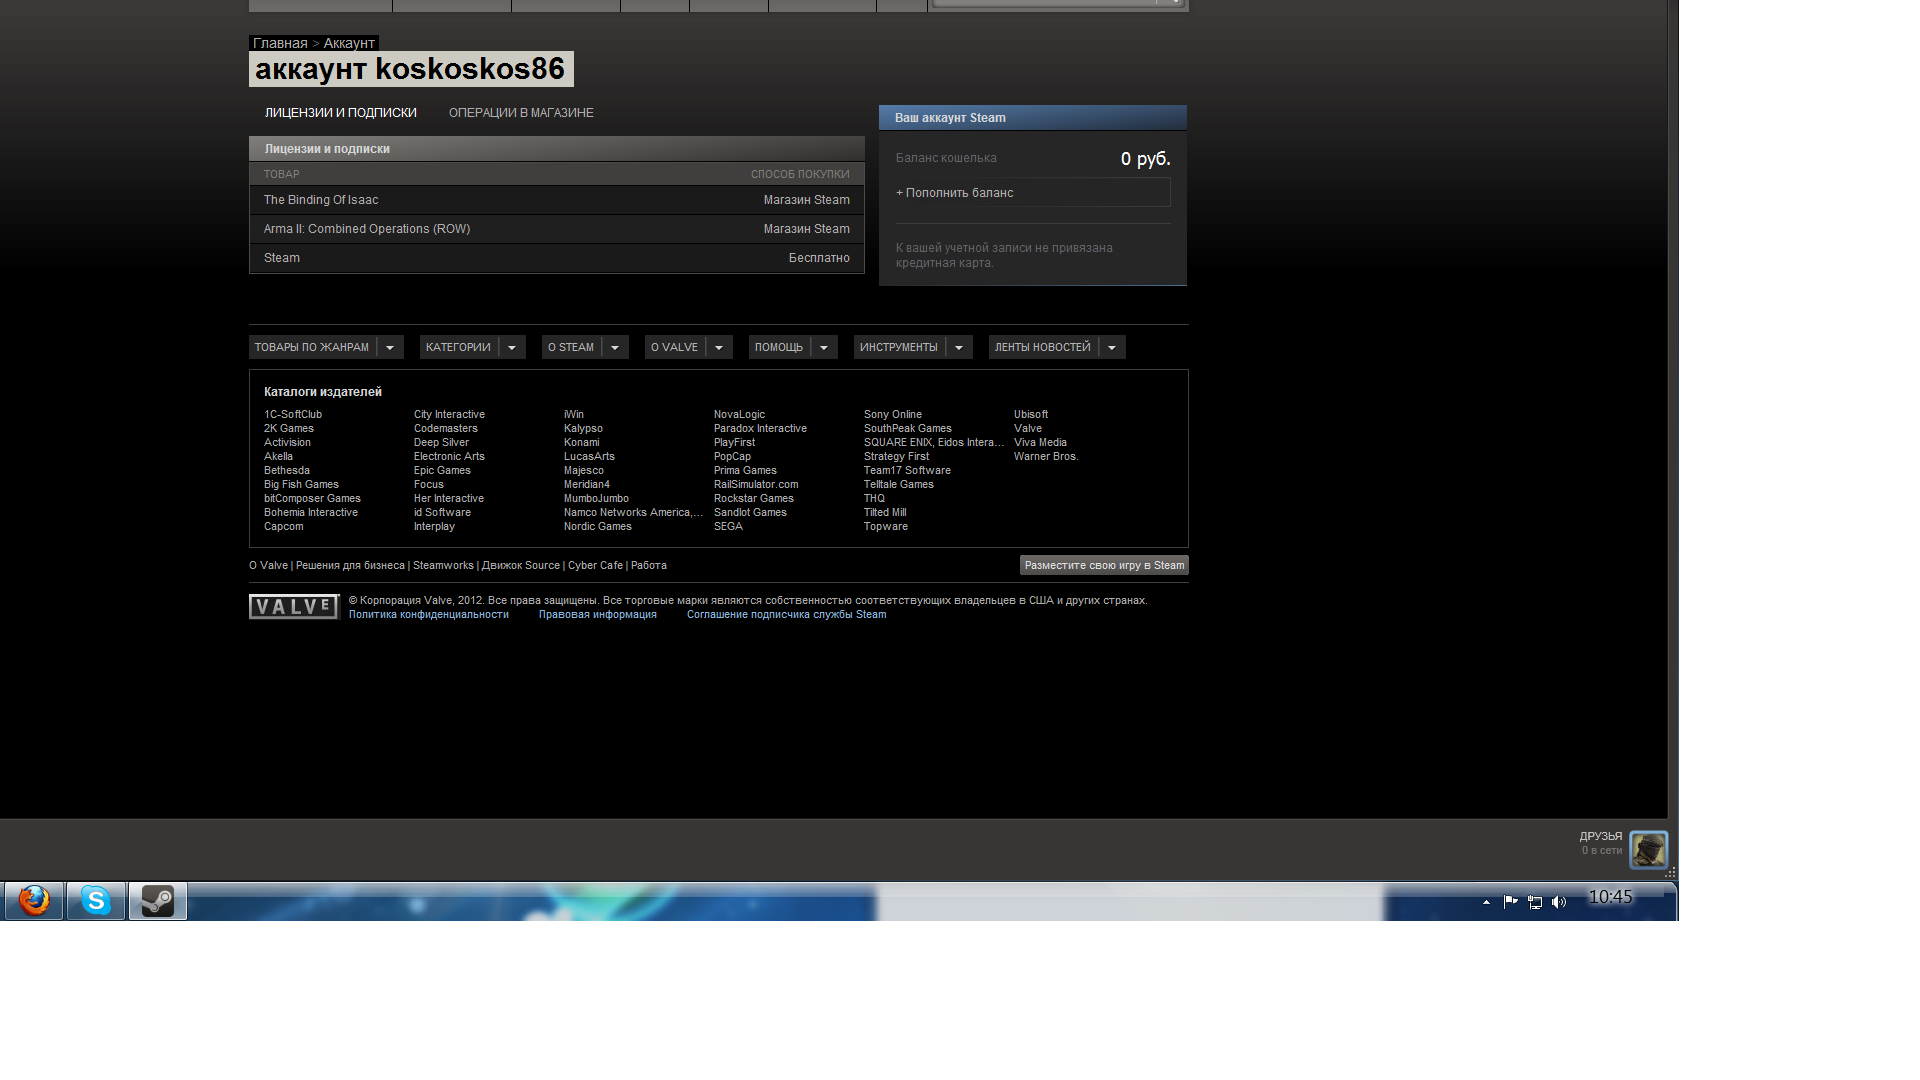
Task: Open the Warner Bros. publisher catalog
Action: (x=1046, y=456)
